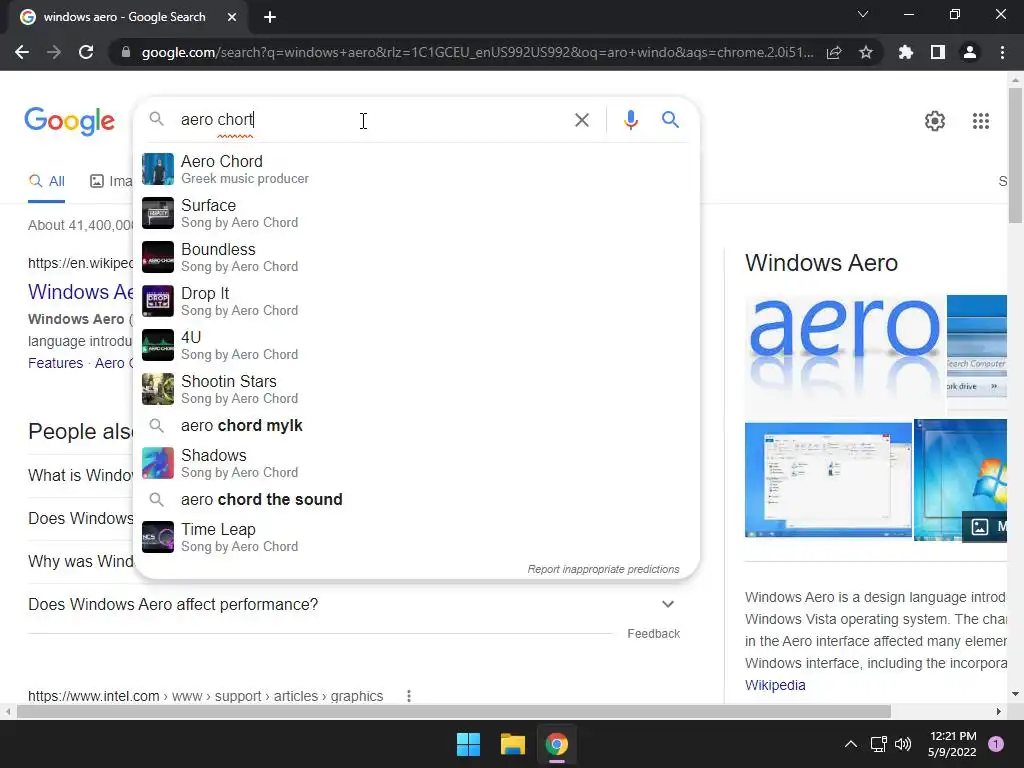Open the tab search chevron

[863, 14]
